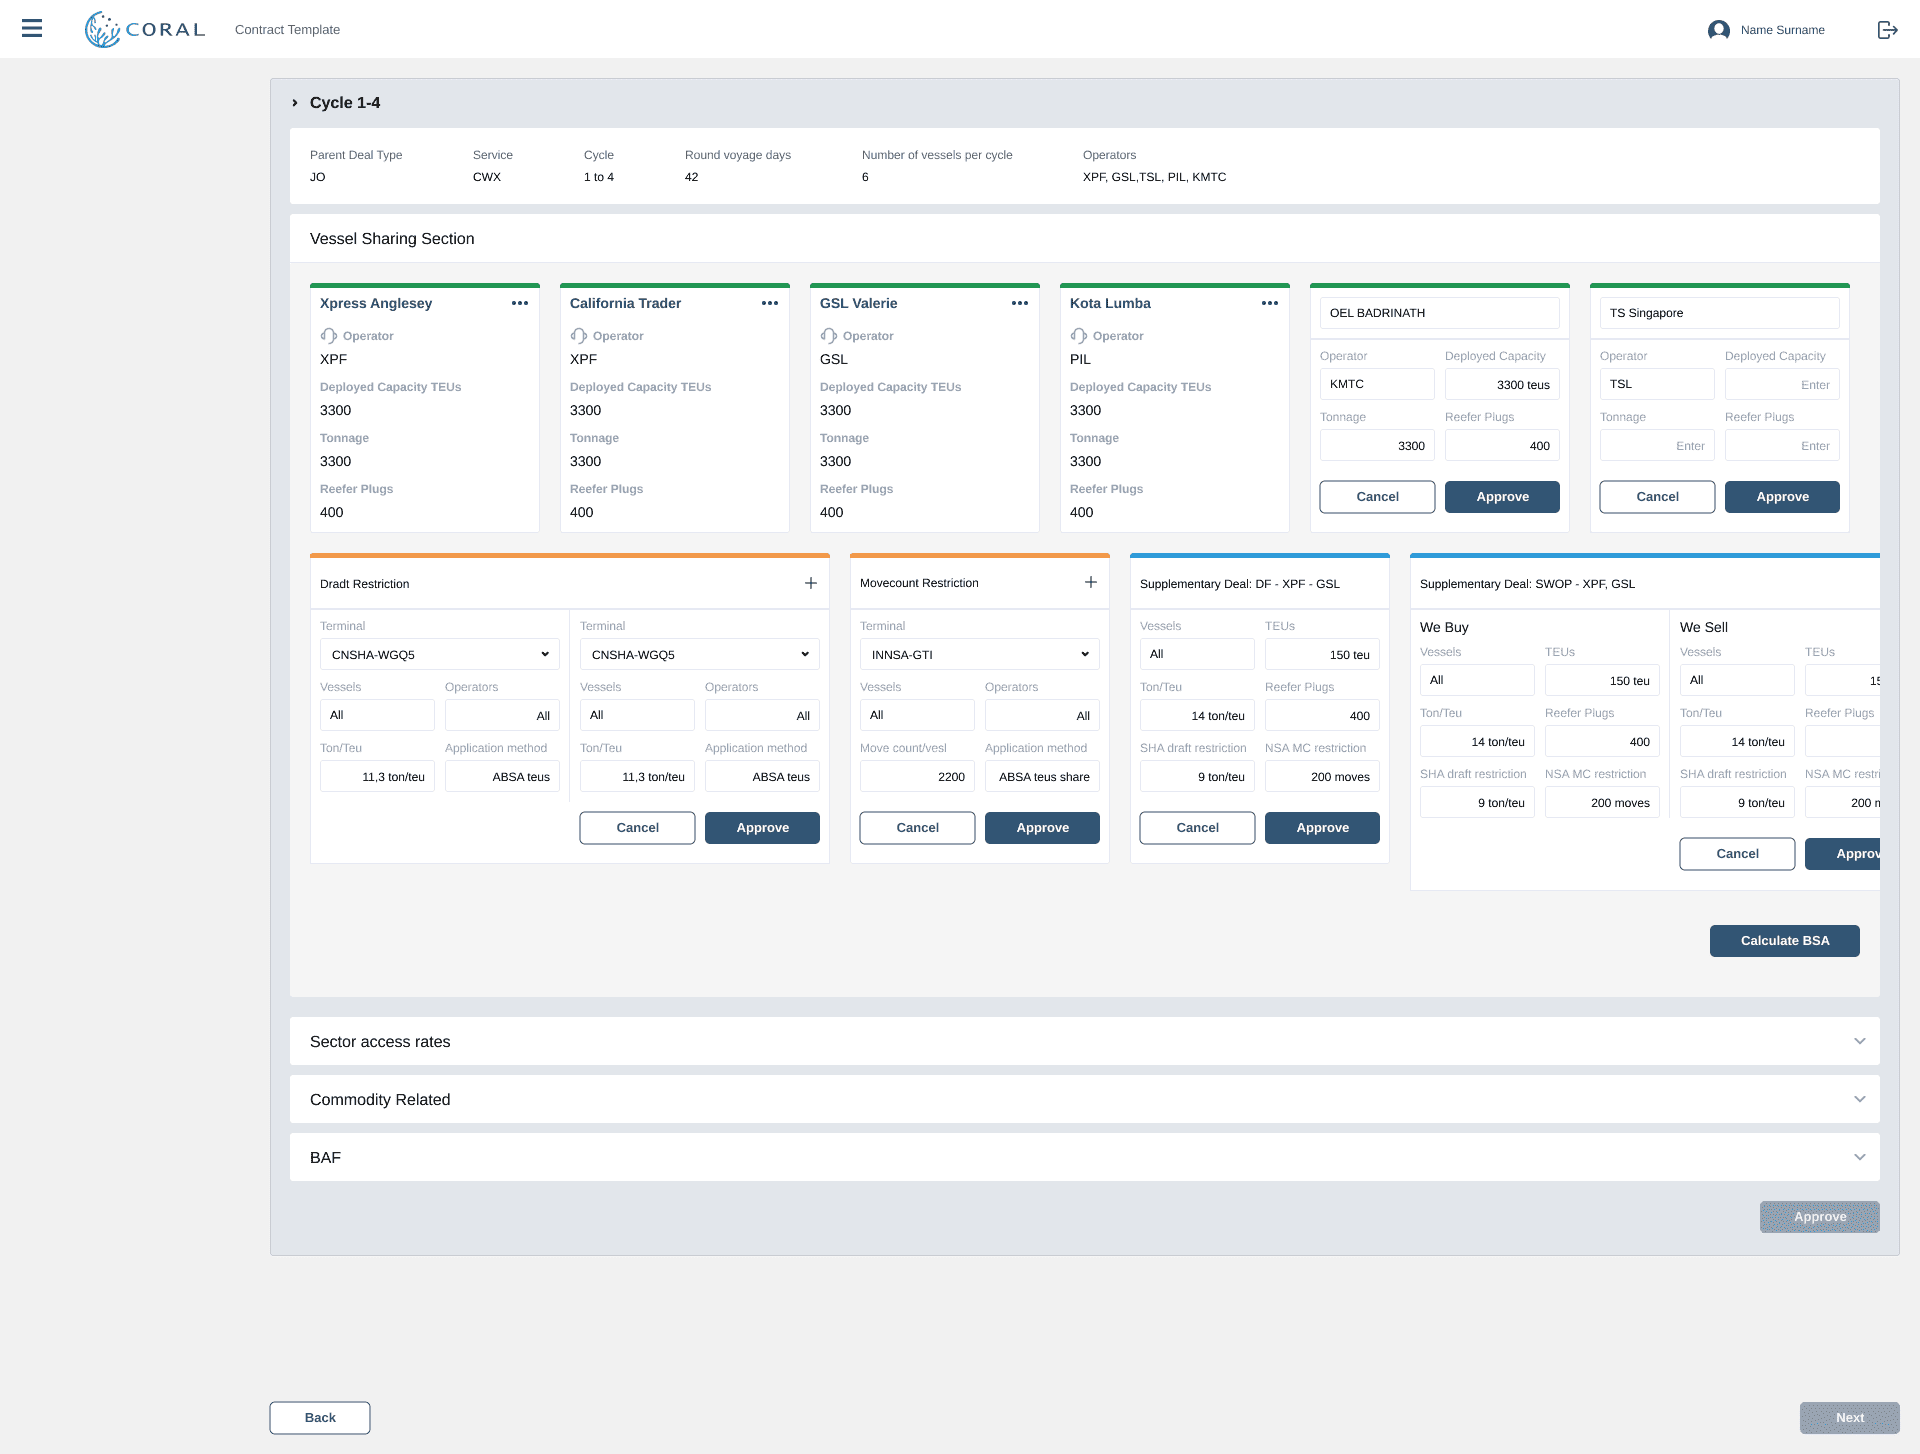1920x1454 pixels.
Task: Edit OEL BADRINATH Reefer Plugs 400 field
Action: coord(1502,445)
